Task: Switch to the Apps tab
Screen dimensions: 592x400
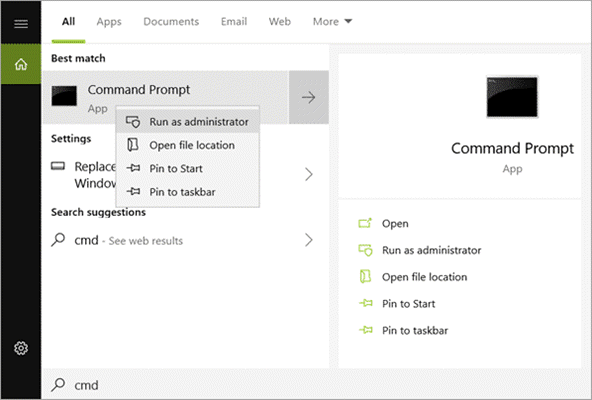Action: coord(109,22)
